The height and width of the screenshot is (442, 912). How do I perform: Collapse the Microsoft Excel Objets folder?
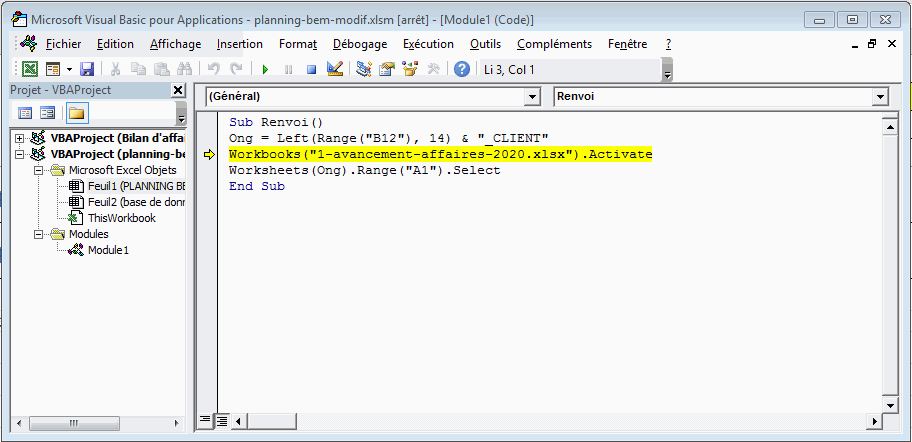[38, 170]
